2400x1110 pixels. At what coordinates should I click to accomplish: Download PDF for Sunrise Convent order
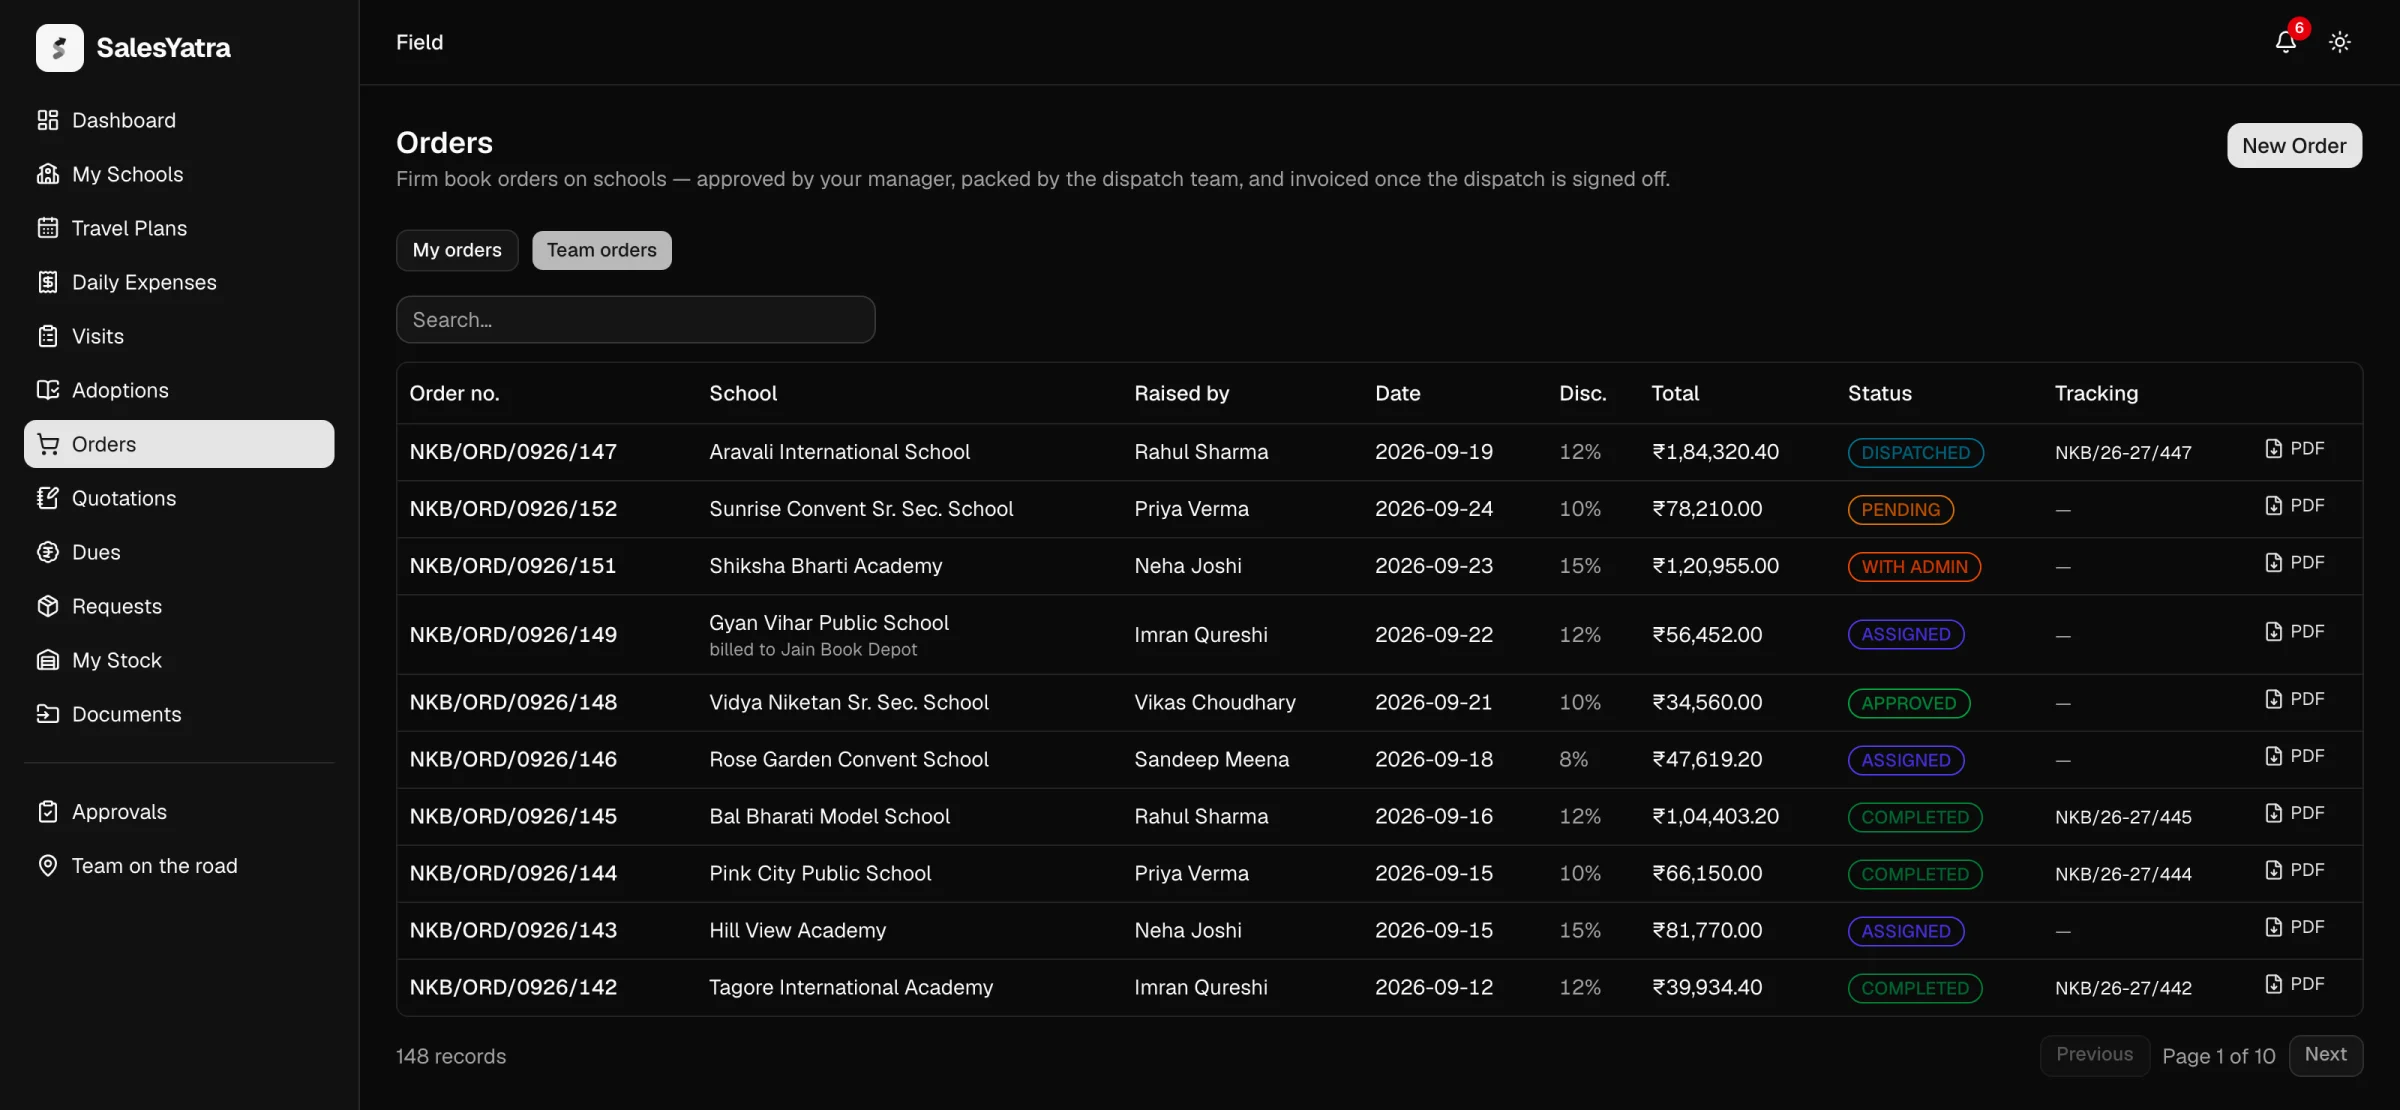[x=2295, y=506]
